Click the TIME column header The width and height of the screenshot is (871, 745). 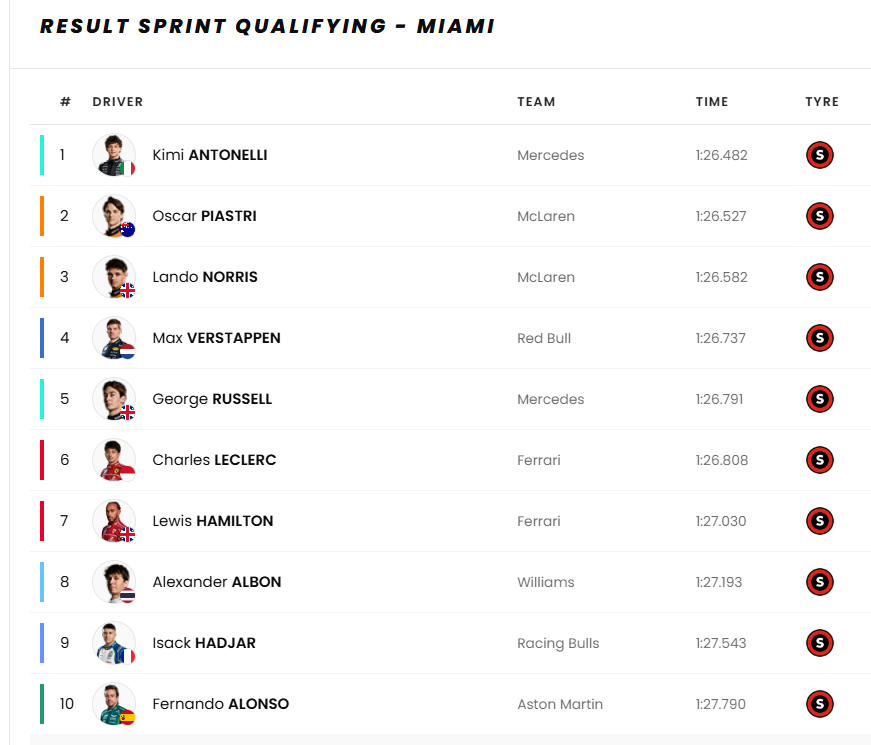click(x=712, y=101)
